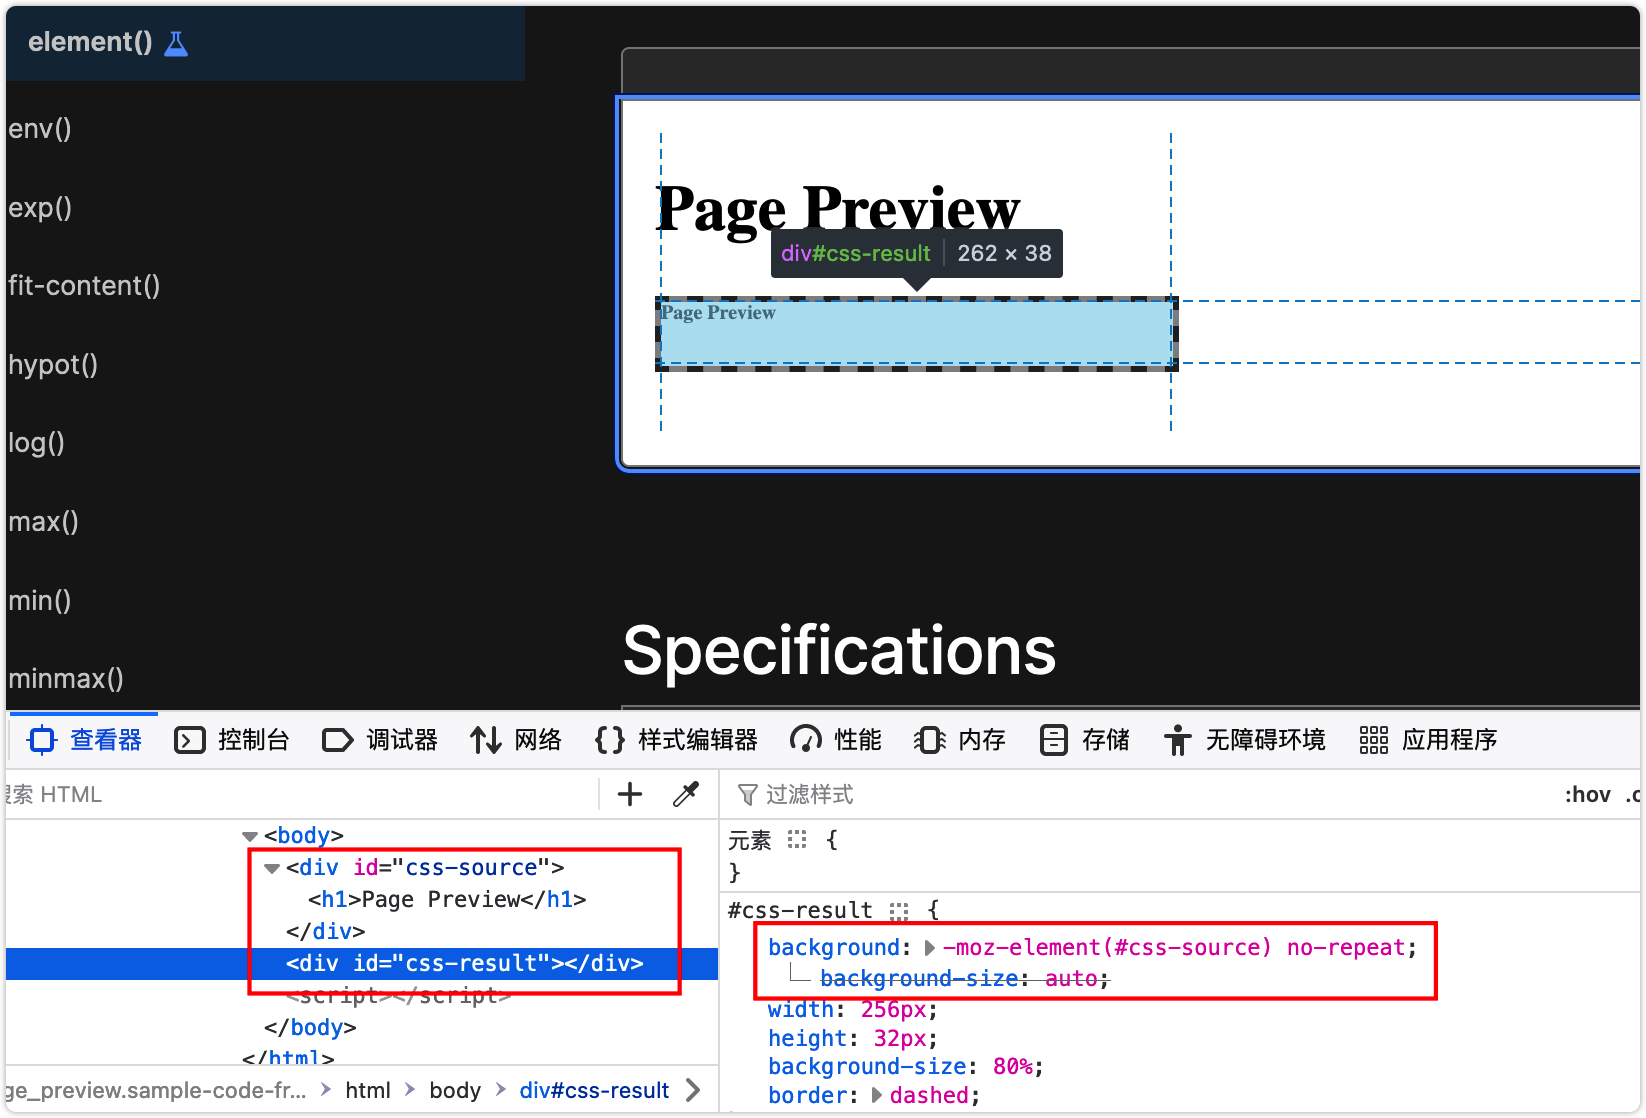This screenshot has height=1118, width=1646.
Task: Click the border value dashed
Action: pyautogui.click(x=929, y=1096)
